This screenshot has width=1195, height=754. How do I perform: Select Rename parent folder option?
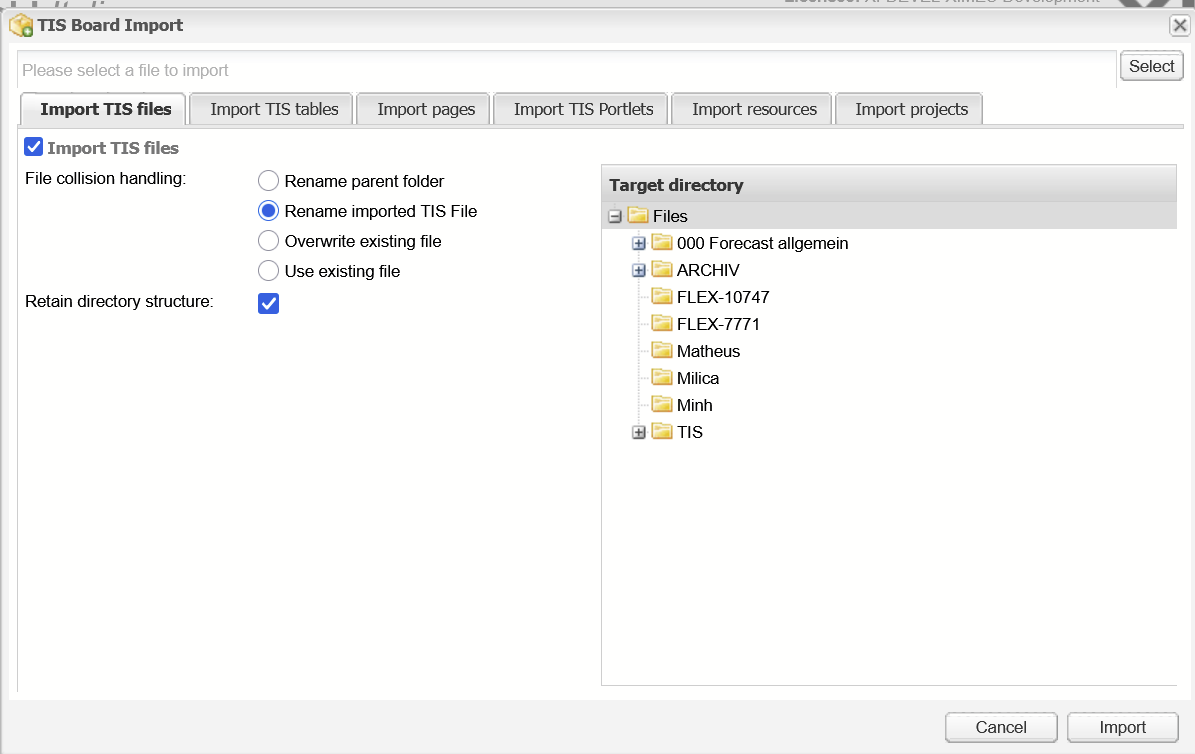(x=268, y=181)
